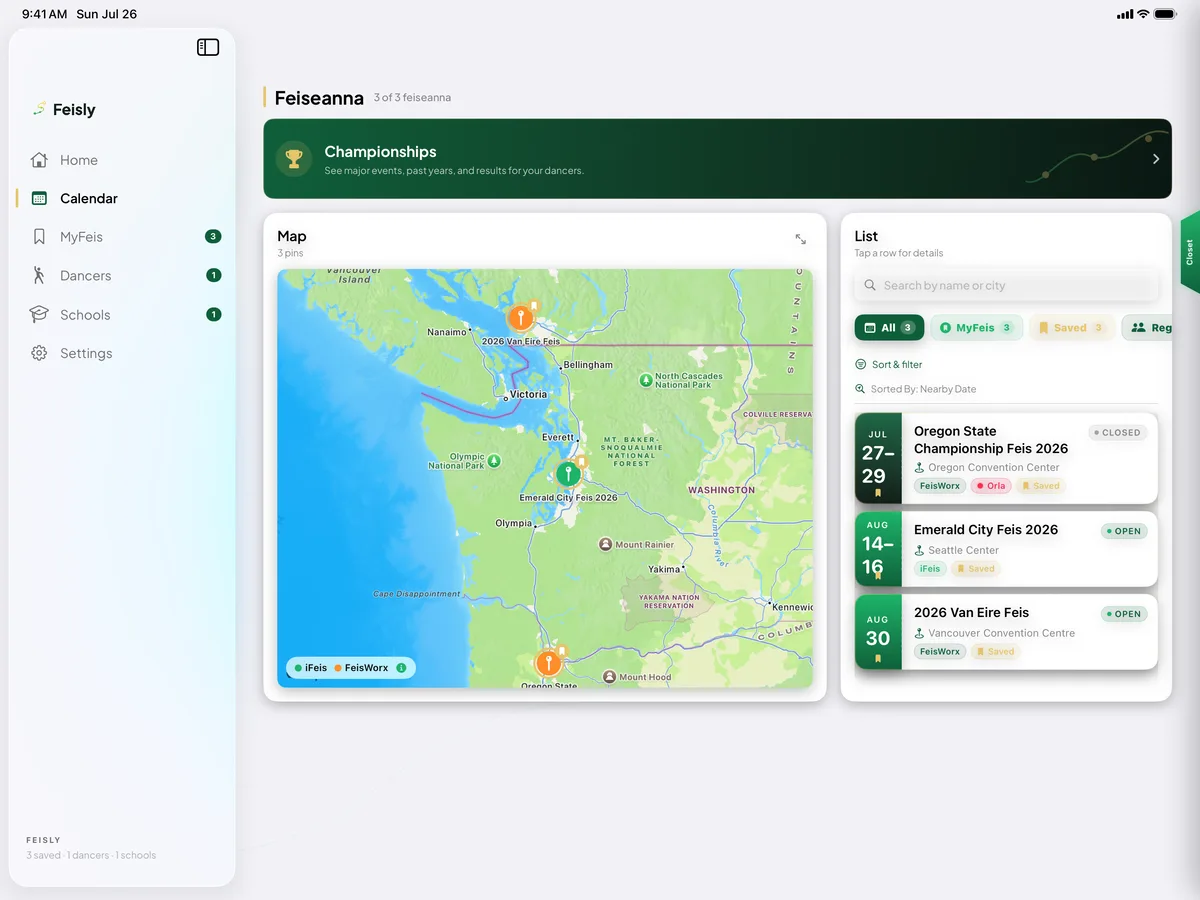1200x900 pixels.
Task: Expand Championships with the right chevron
Action: (1156, 159)
